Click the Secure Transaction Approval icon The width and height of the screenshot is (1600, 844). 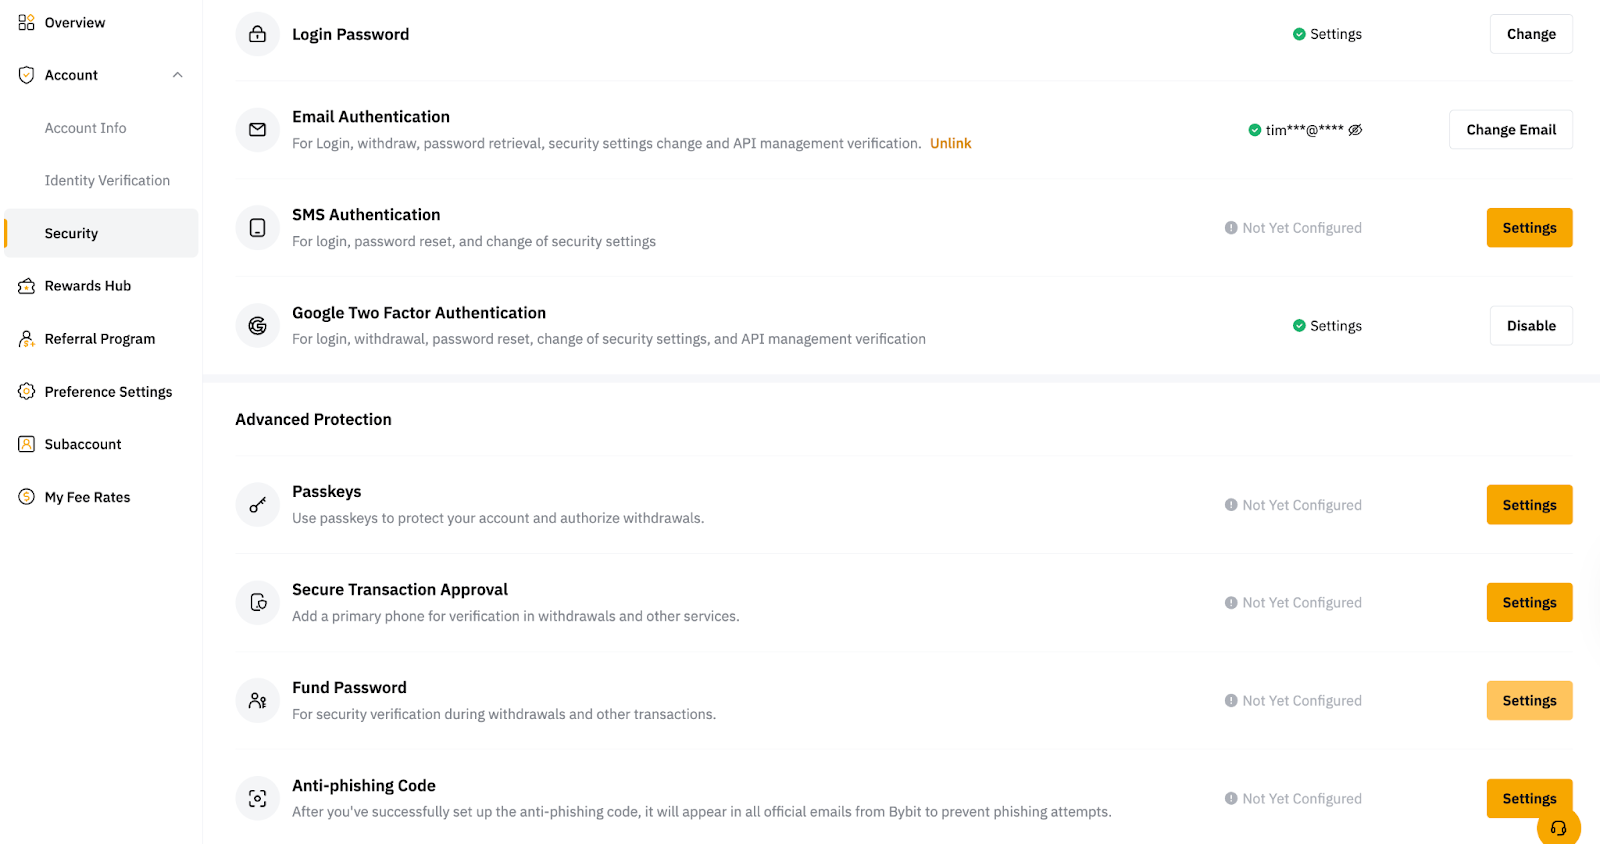[x=257, y=603]
